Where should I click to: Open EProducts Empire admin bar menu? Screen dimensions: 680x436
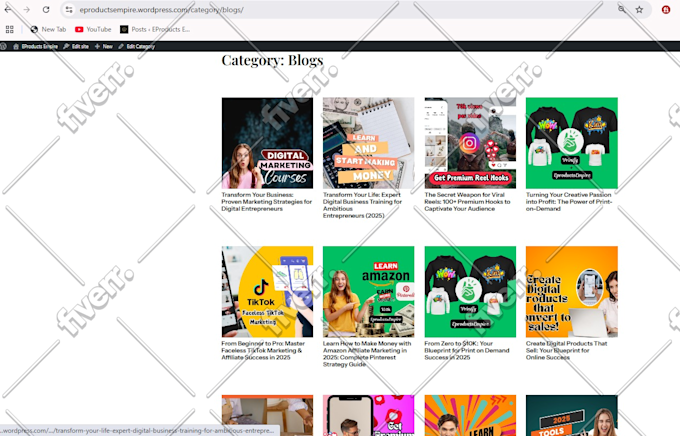pyautogui.click(x=36, y=46)
